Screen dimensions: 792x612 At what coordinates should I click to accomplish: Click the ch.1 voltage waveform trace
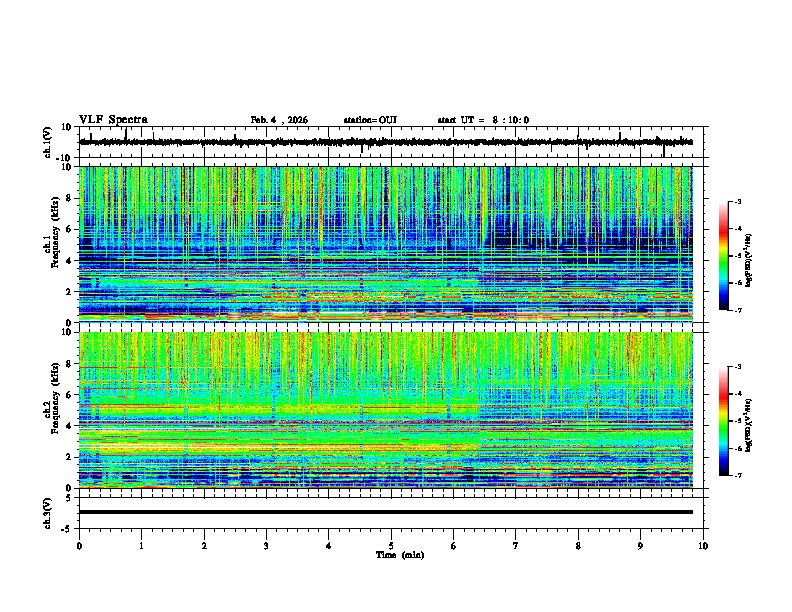click(x=386, y=142)
